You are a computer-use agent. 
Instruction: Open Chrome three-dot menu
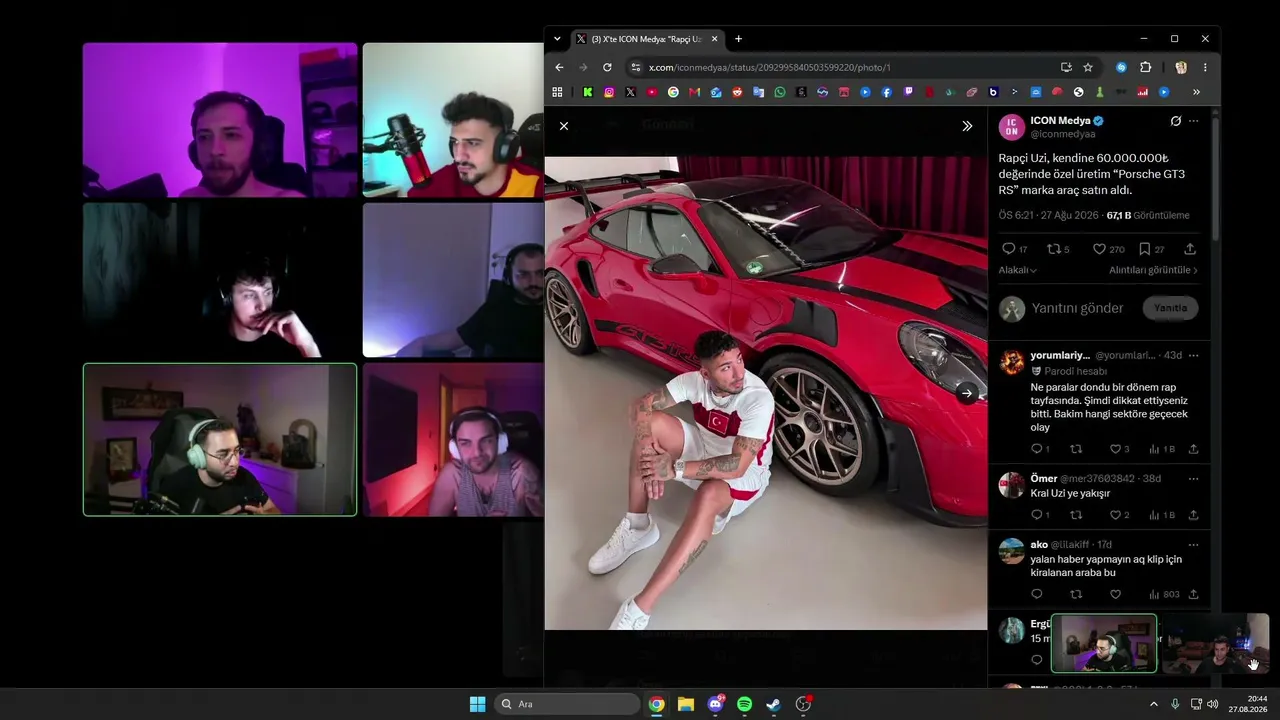point(1205,67)
